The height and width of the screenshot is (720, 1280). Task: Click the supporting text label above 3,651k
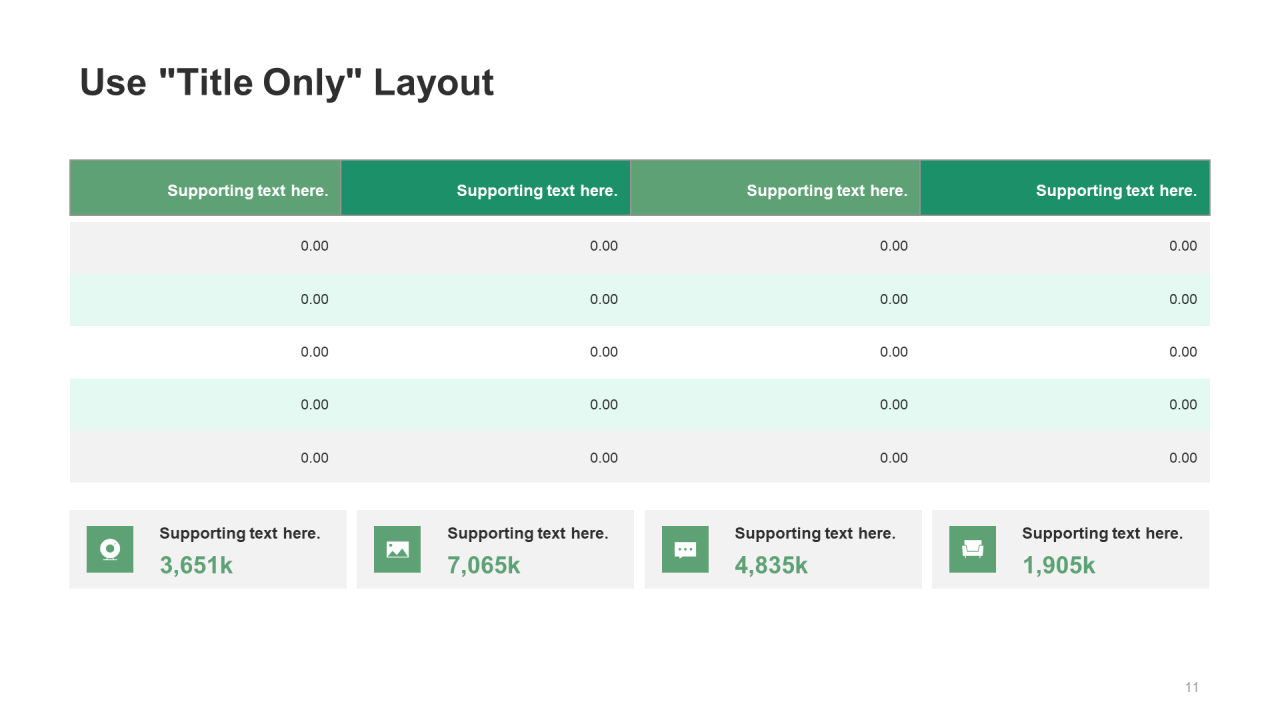(240, 533)
